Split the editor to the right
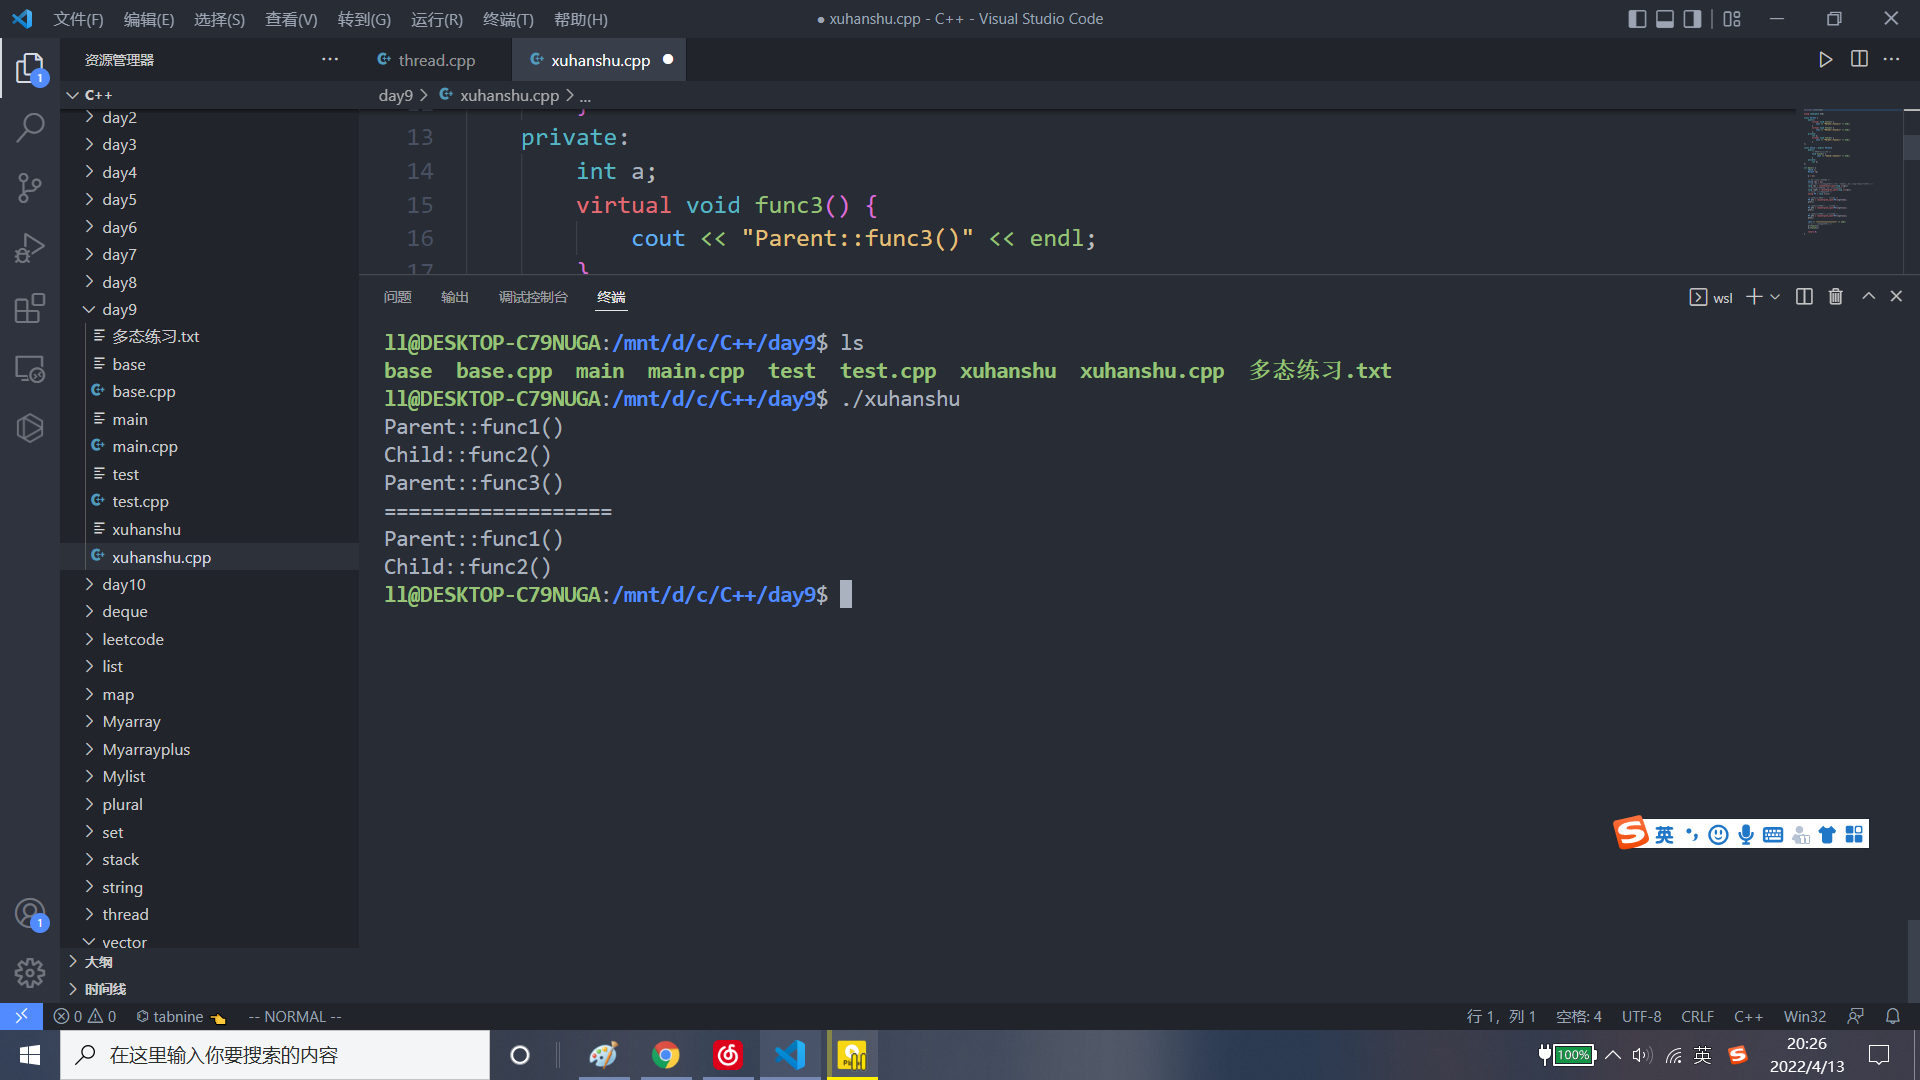The width and height of the screenshot is (1920, 1080). tap(1859, 60)
